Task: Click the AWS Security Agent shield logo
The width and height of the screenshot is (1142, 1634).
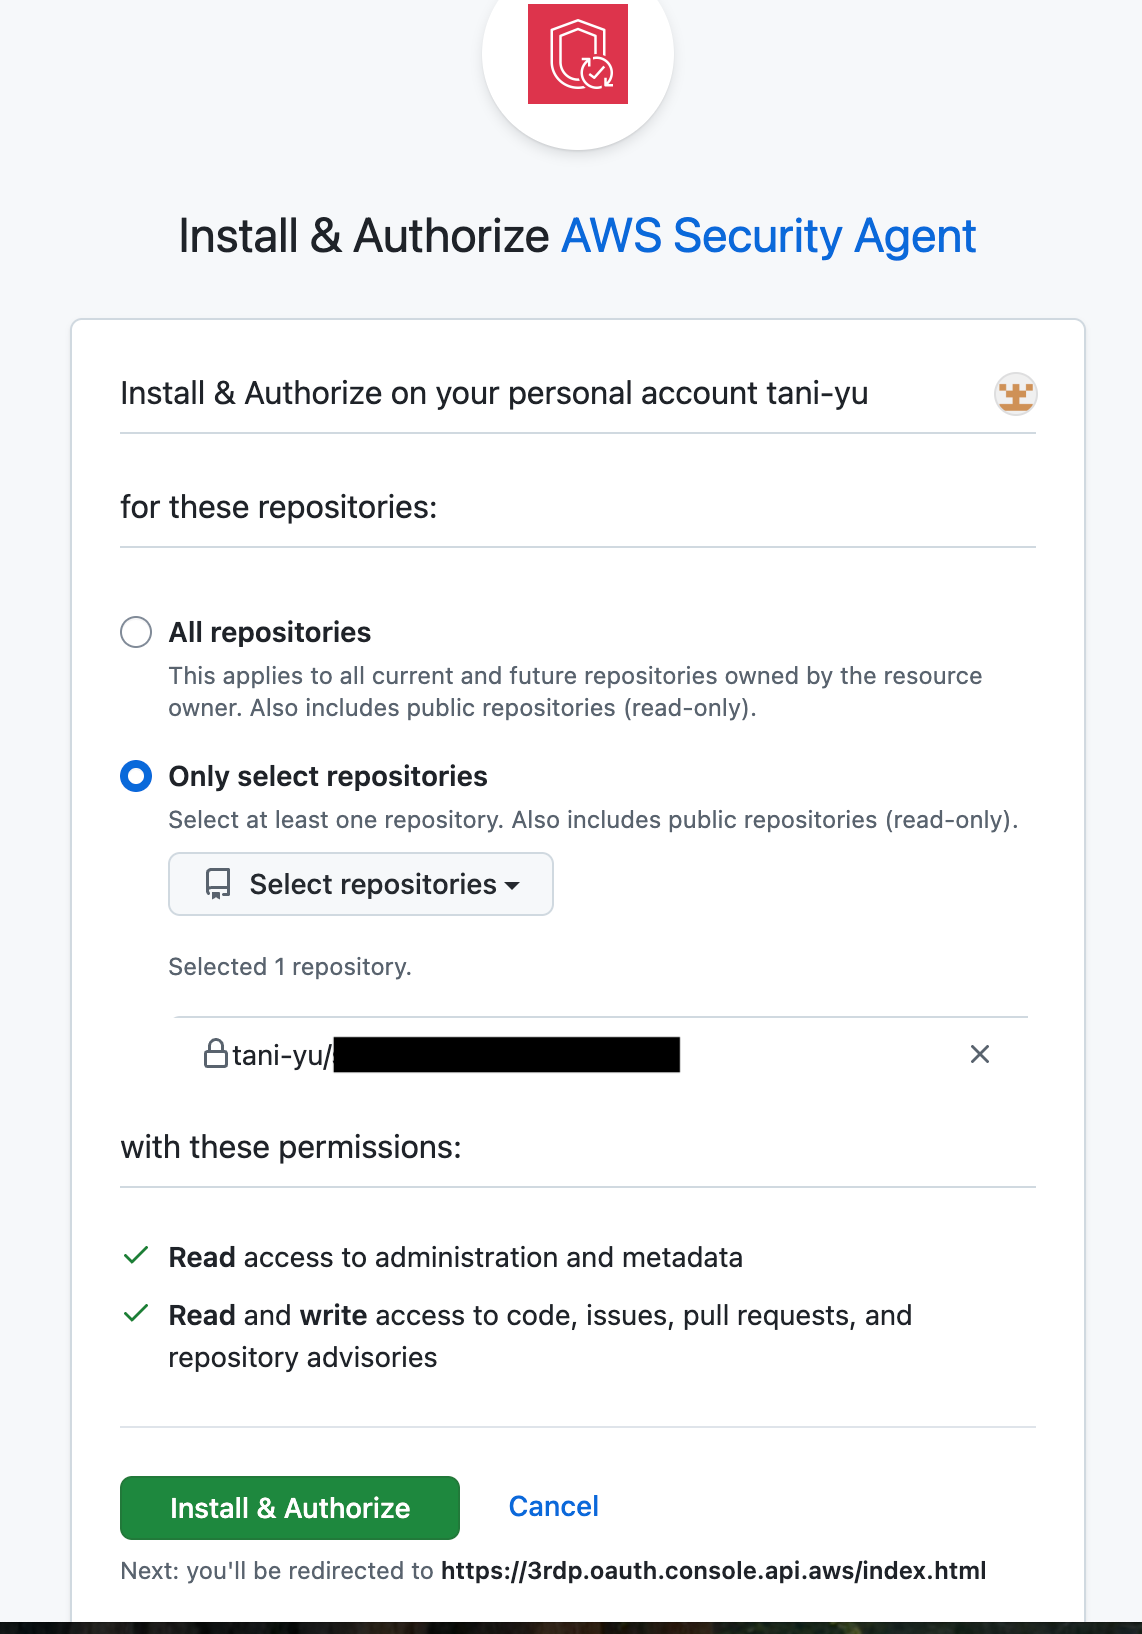Action: [578, 54]
